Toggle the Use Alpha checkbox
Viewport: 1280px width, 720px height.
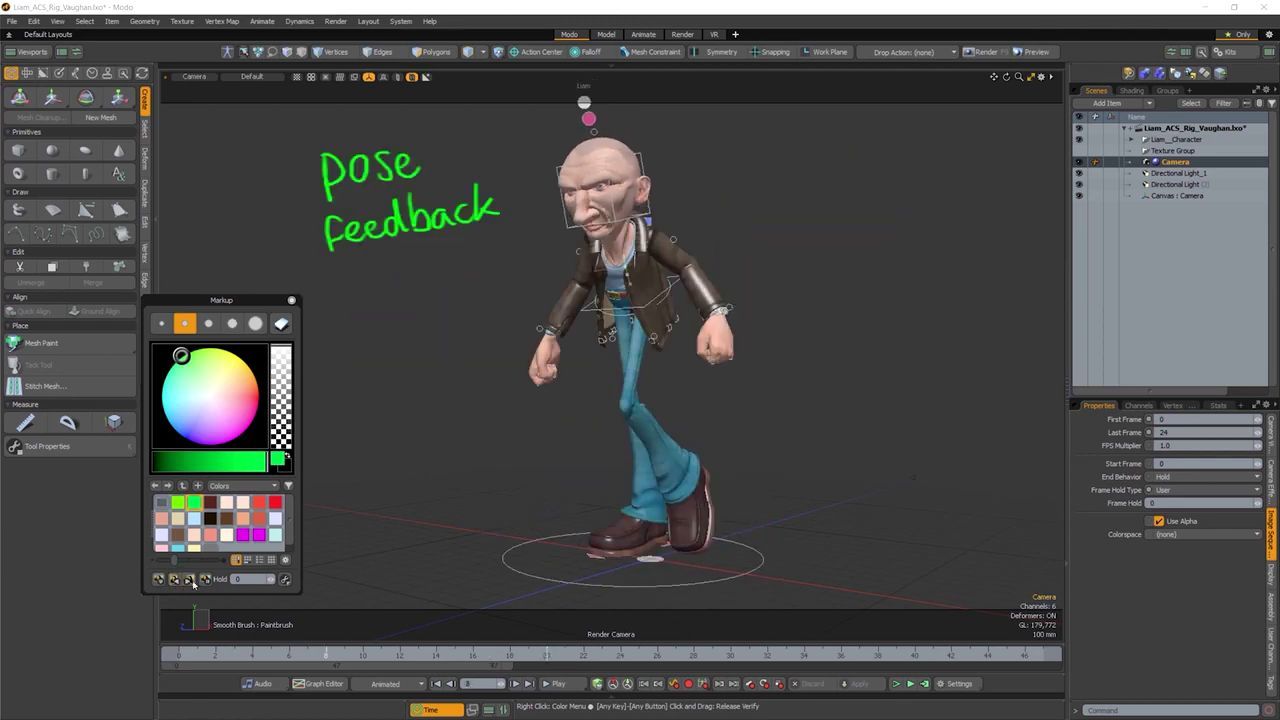[1159, 521]
